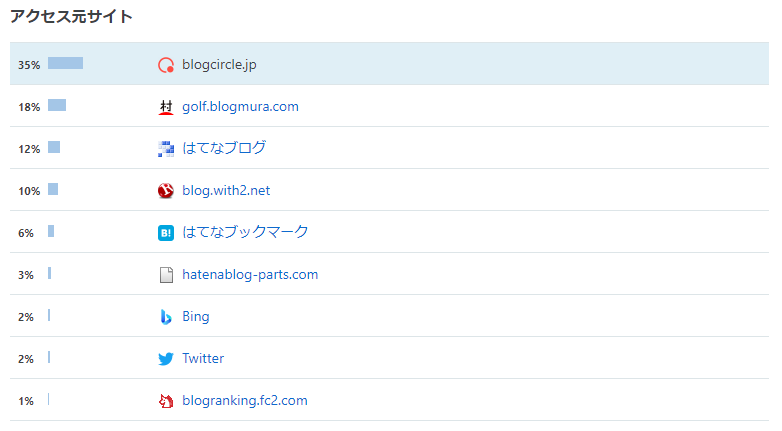Viewport: 782px width, 431px height.
Task: Follow the hatenablog-parts.com link
Action: 250,275
